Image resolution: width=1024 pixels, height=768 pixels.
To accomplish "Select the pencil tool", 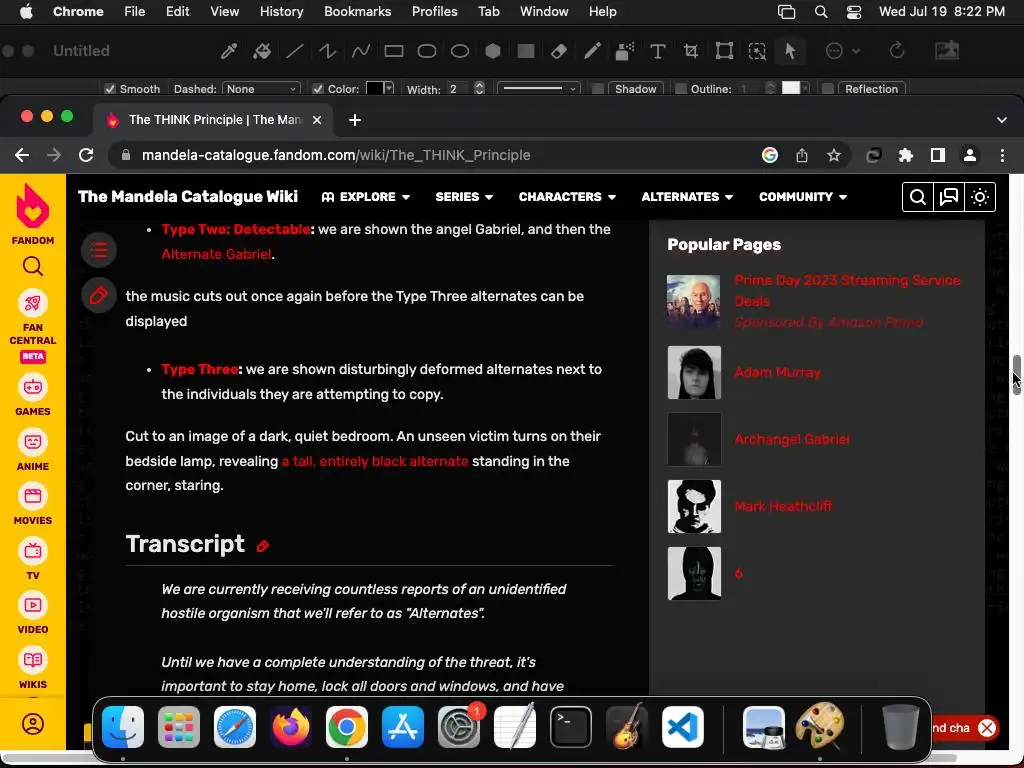I will (x=592, y=51).
